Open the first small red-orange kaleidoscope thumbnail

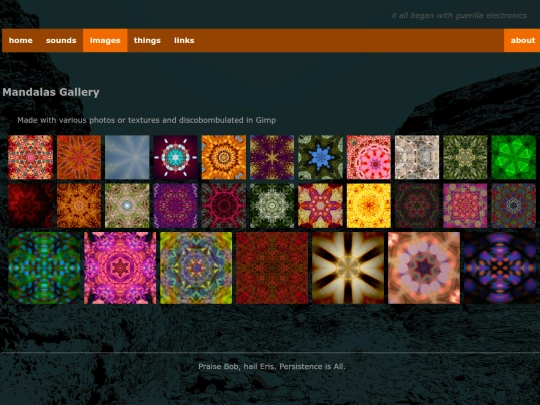31,157
